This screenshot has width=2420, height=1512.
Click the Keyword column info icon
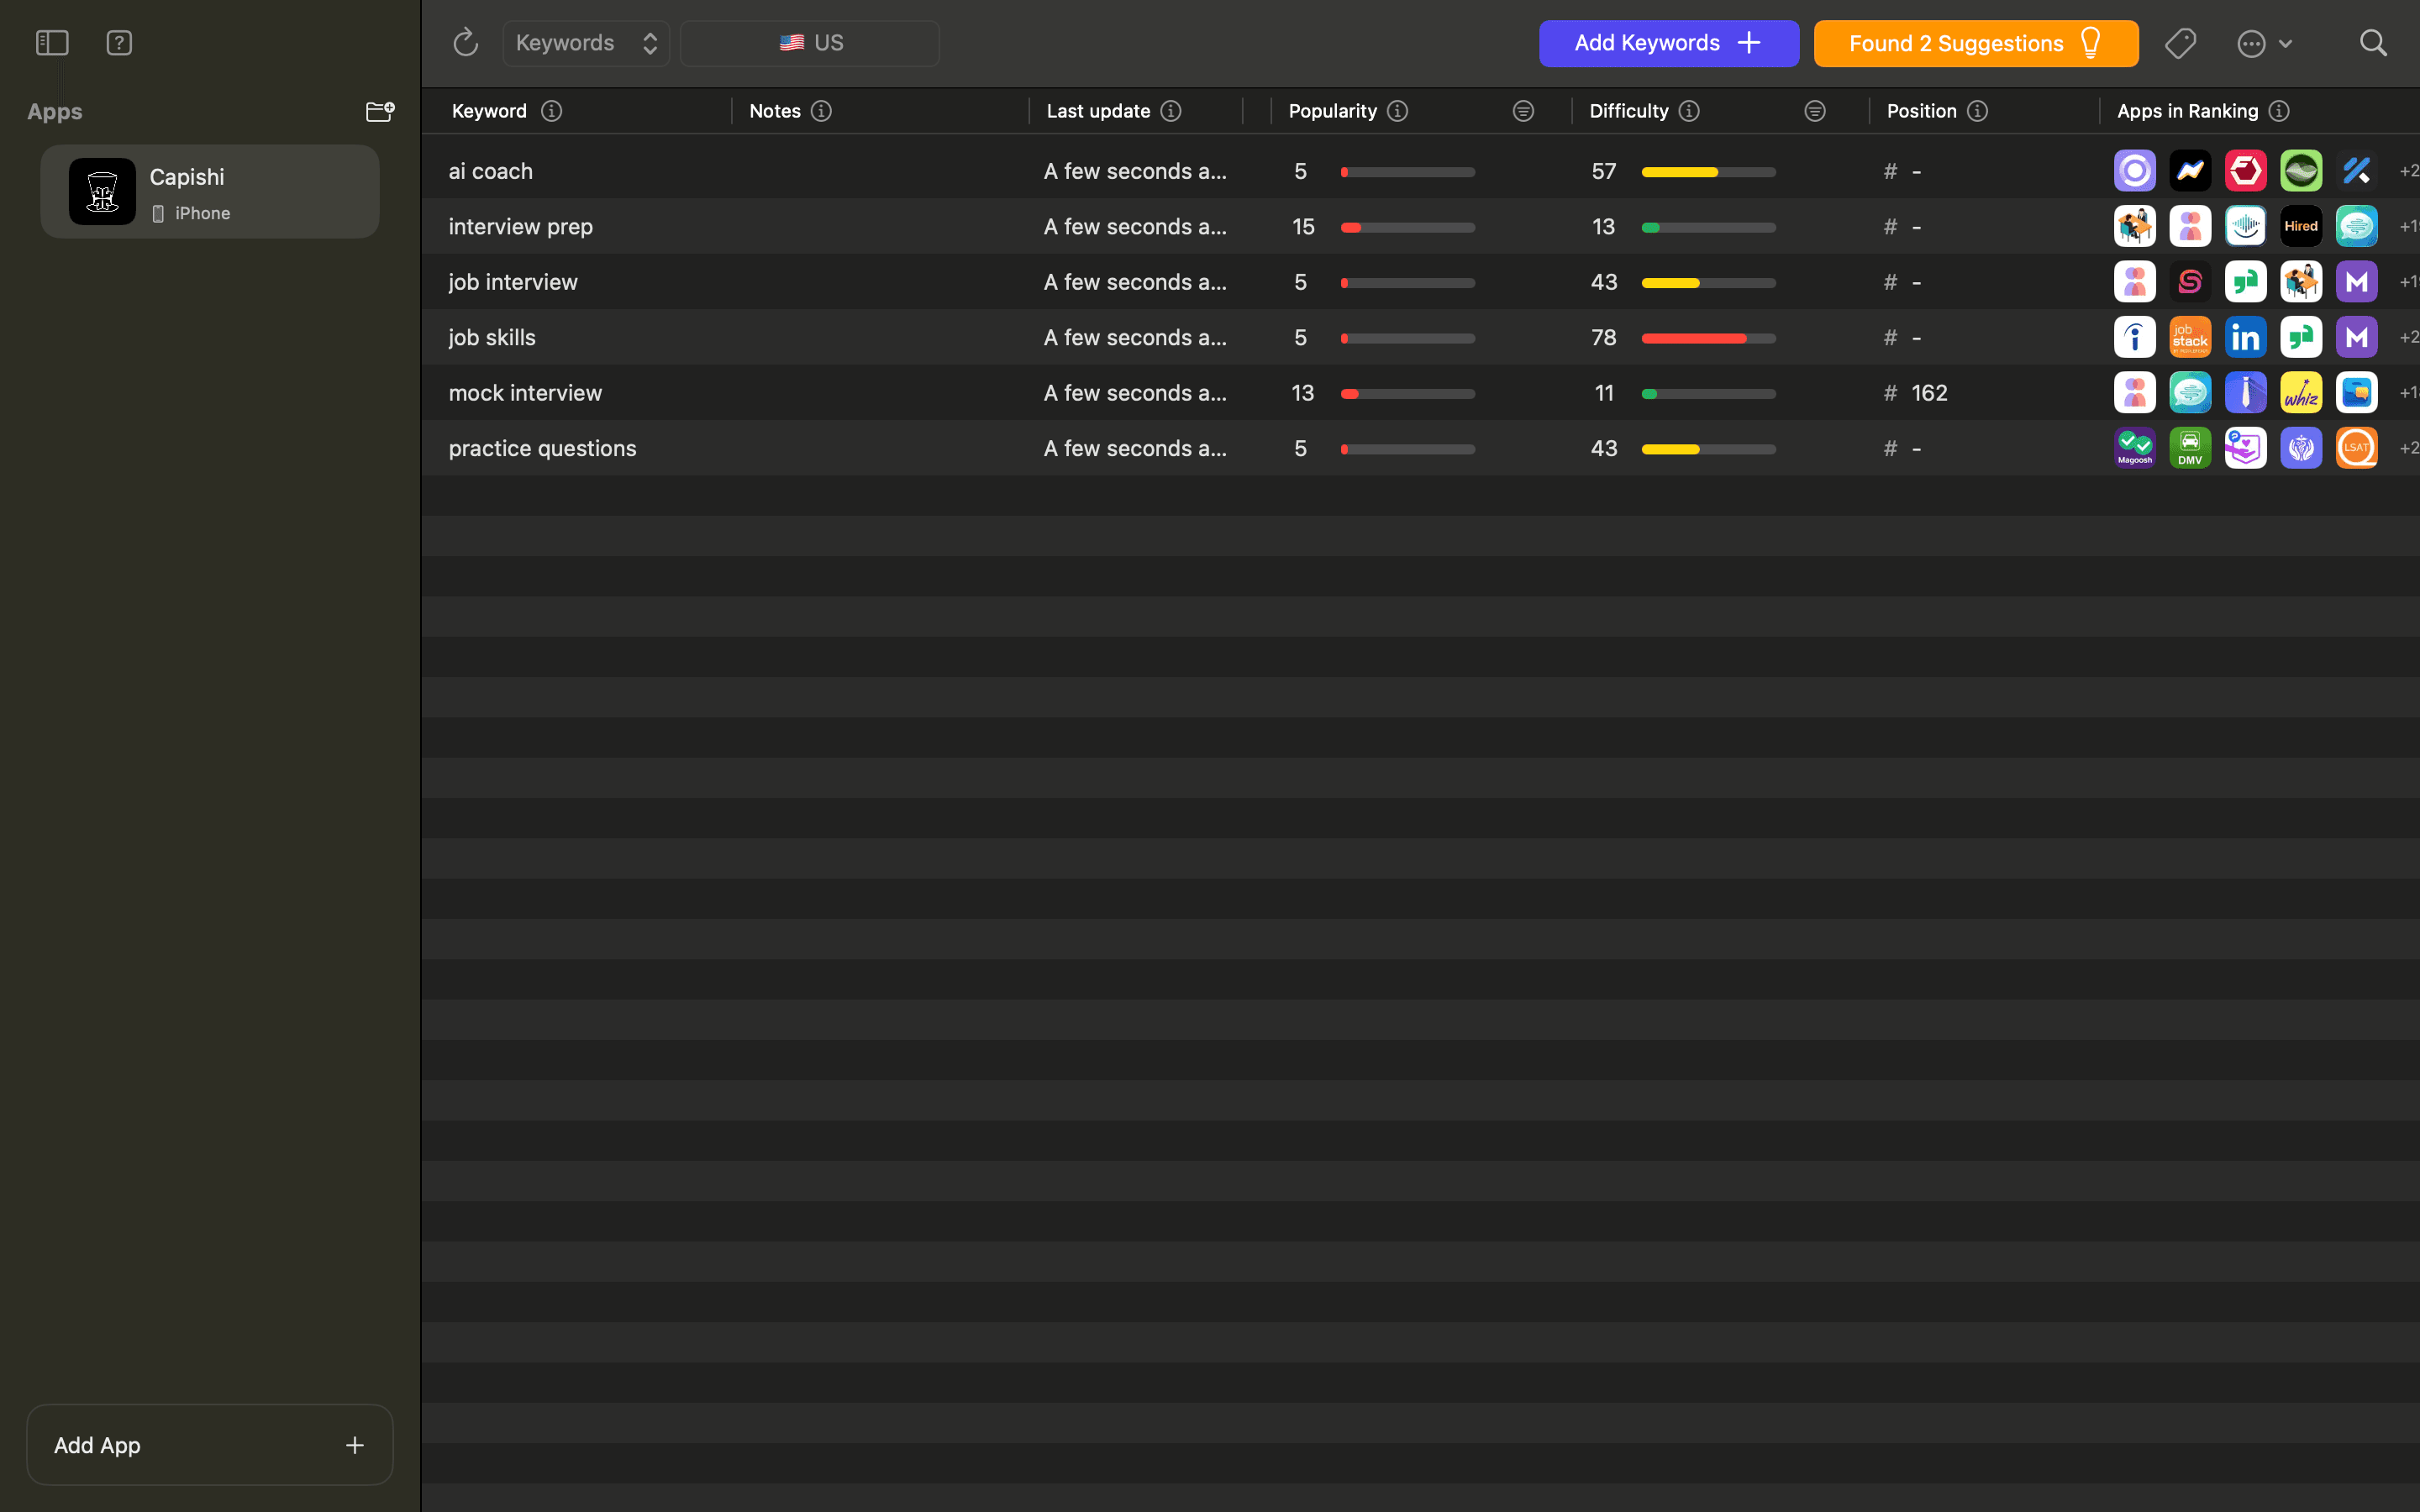click(551, 111)
